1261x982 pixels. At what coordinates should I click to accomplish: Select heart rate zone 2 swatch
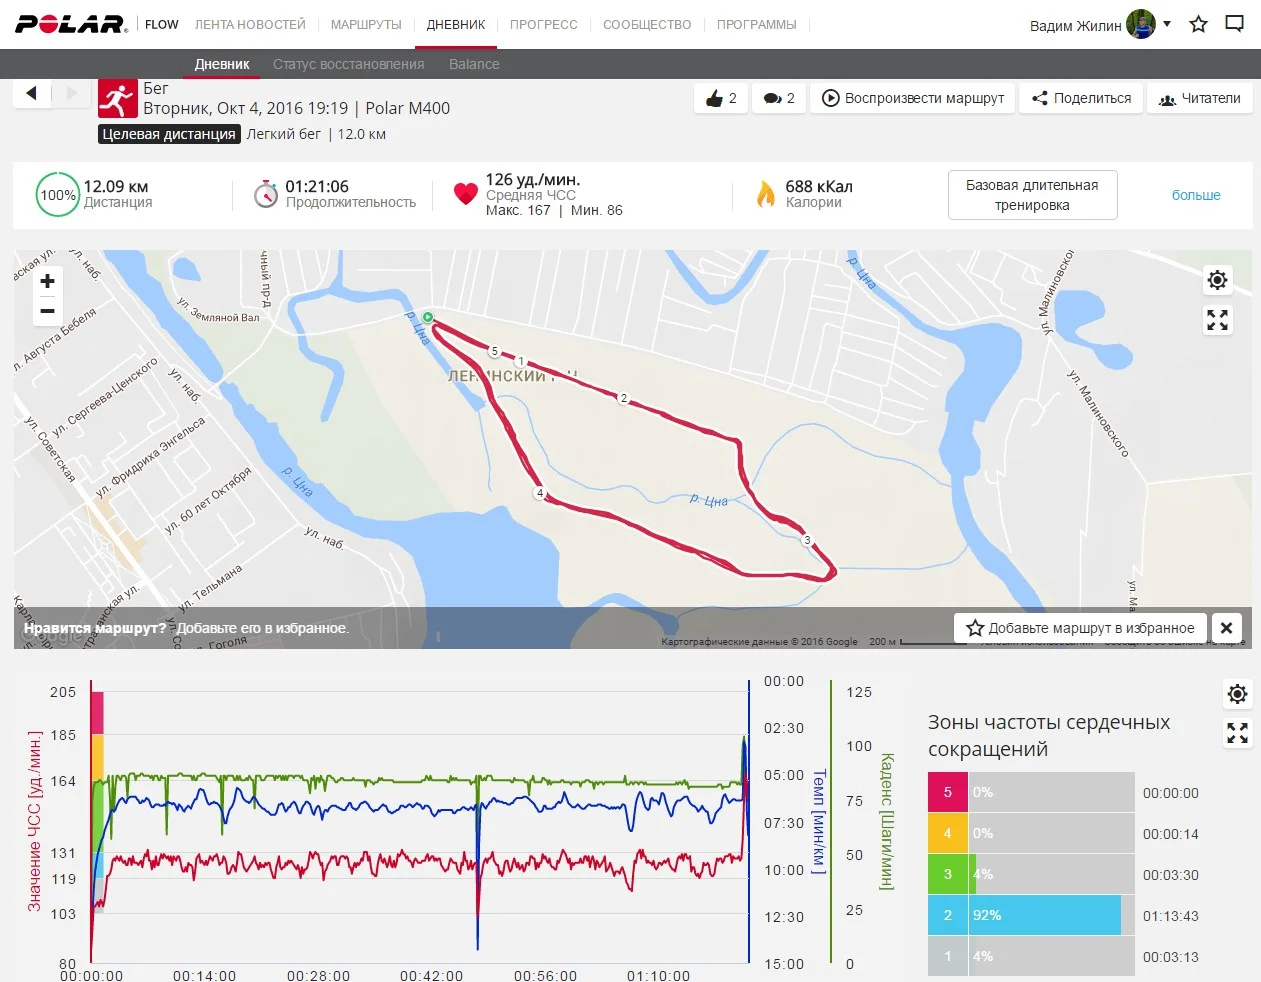click(948, 915)
